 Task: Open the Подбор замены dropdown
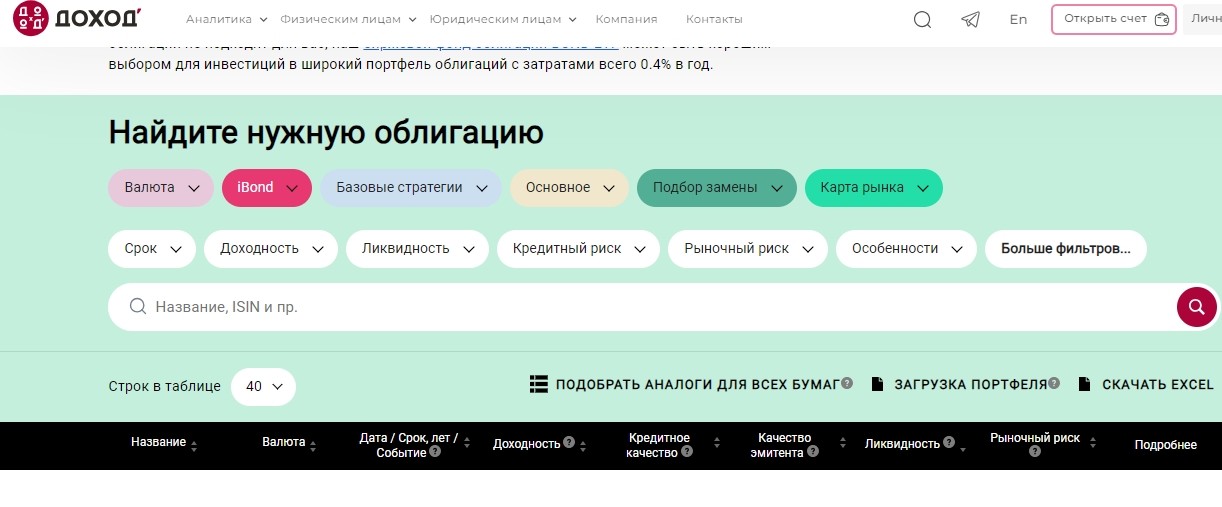pyautogui.click(x=717, y=188)
